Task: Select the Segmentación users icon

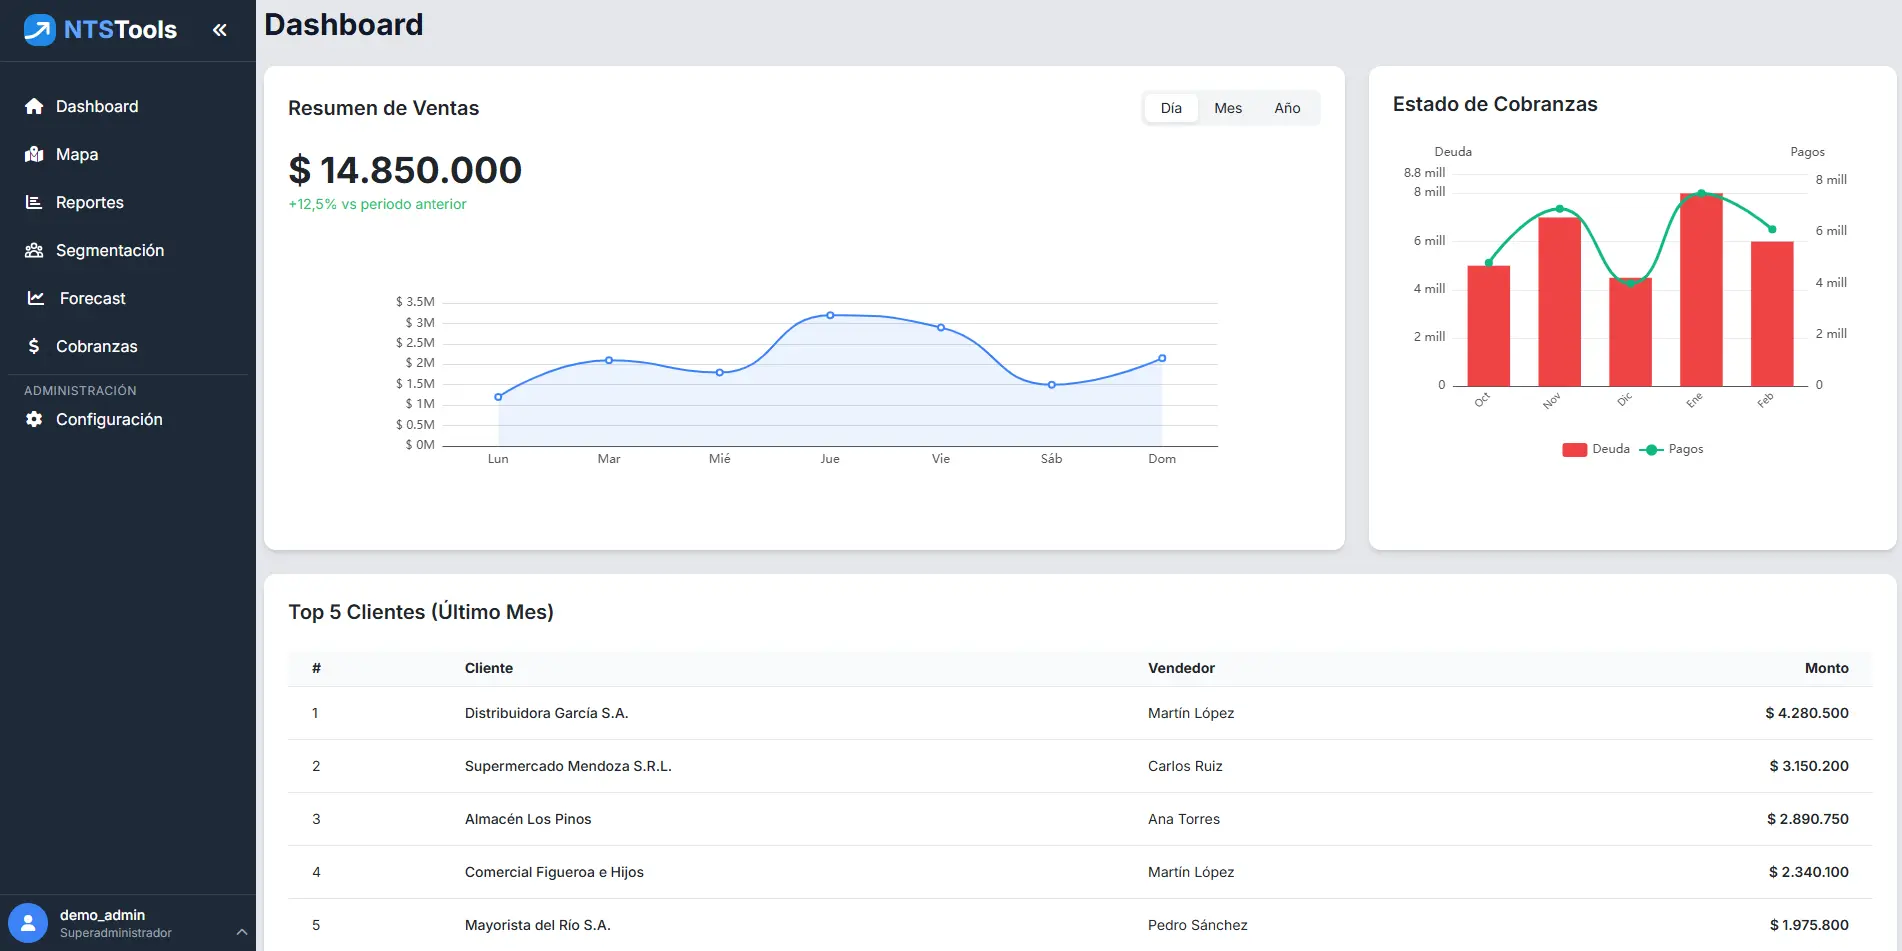Action: point(34,250)
